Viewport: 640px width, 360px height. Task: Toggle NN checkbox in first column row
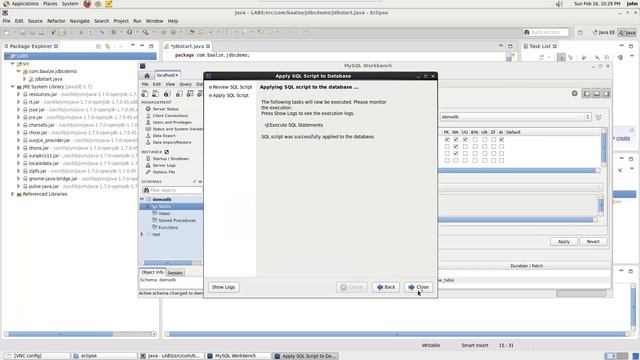click(x=456, y=140)
